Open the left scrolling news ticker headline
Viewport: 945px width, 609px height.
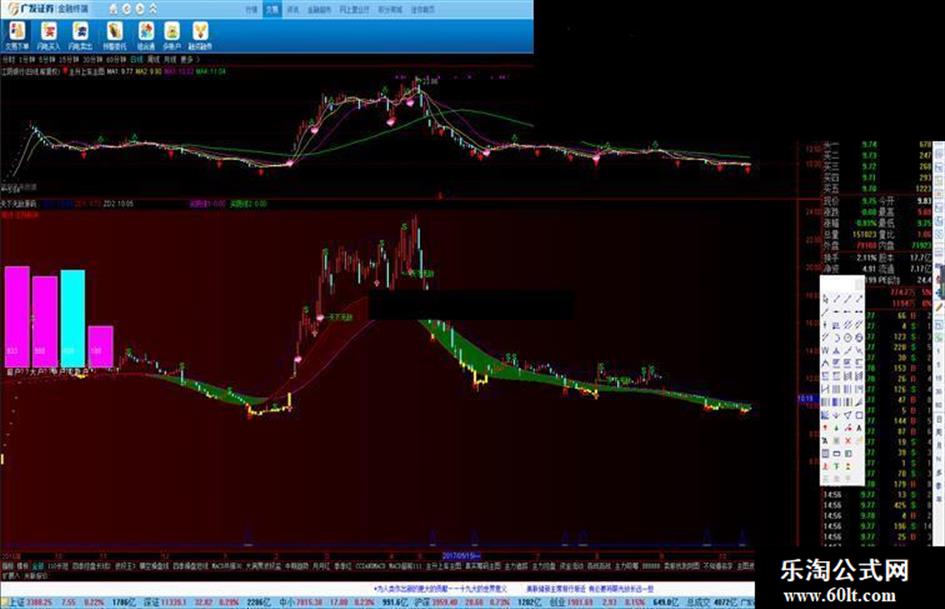point(440,588)
